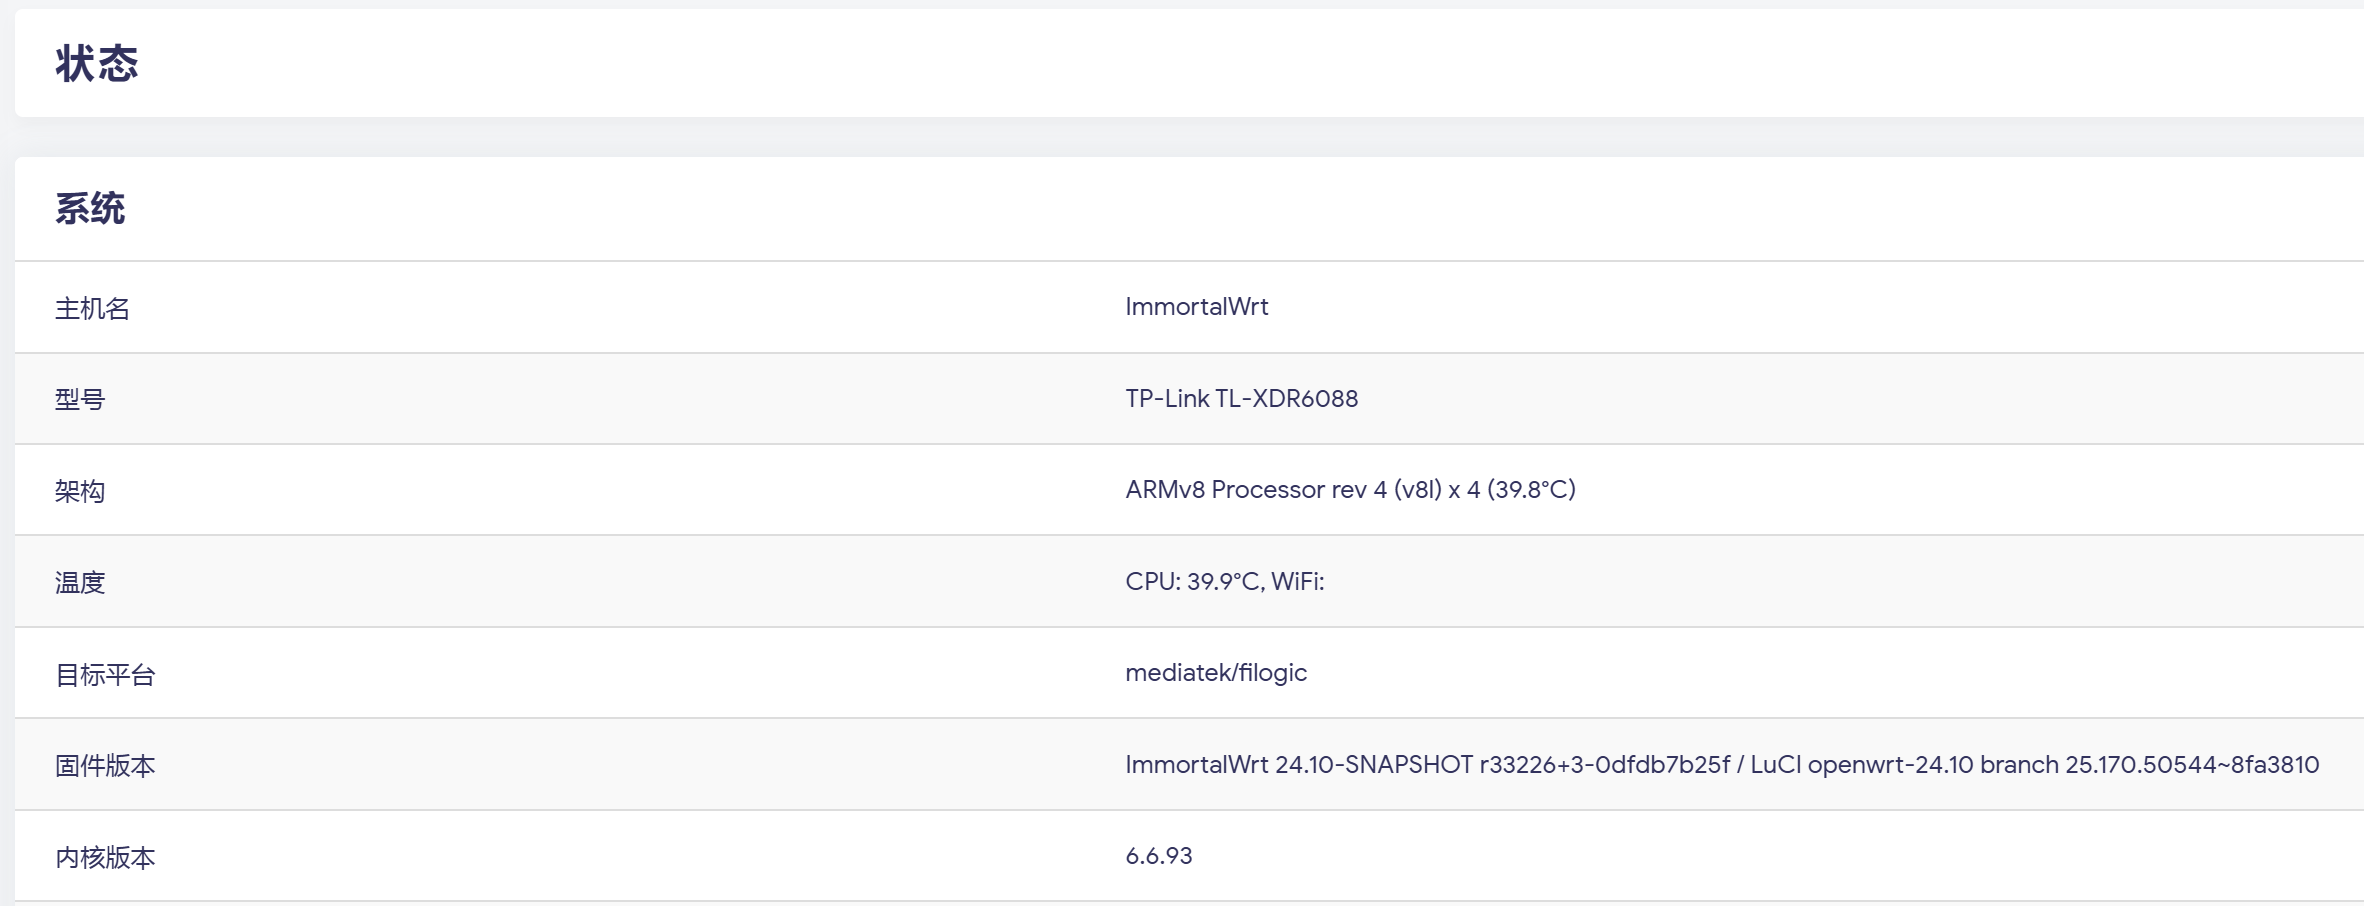Click the 状态 page title

(x=97, y=64)
